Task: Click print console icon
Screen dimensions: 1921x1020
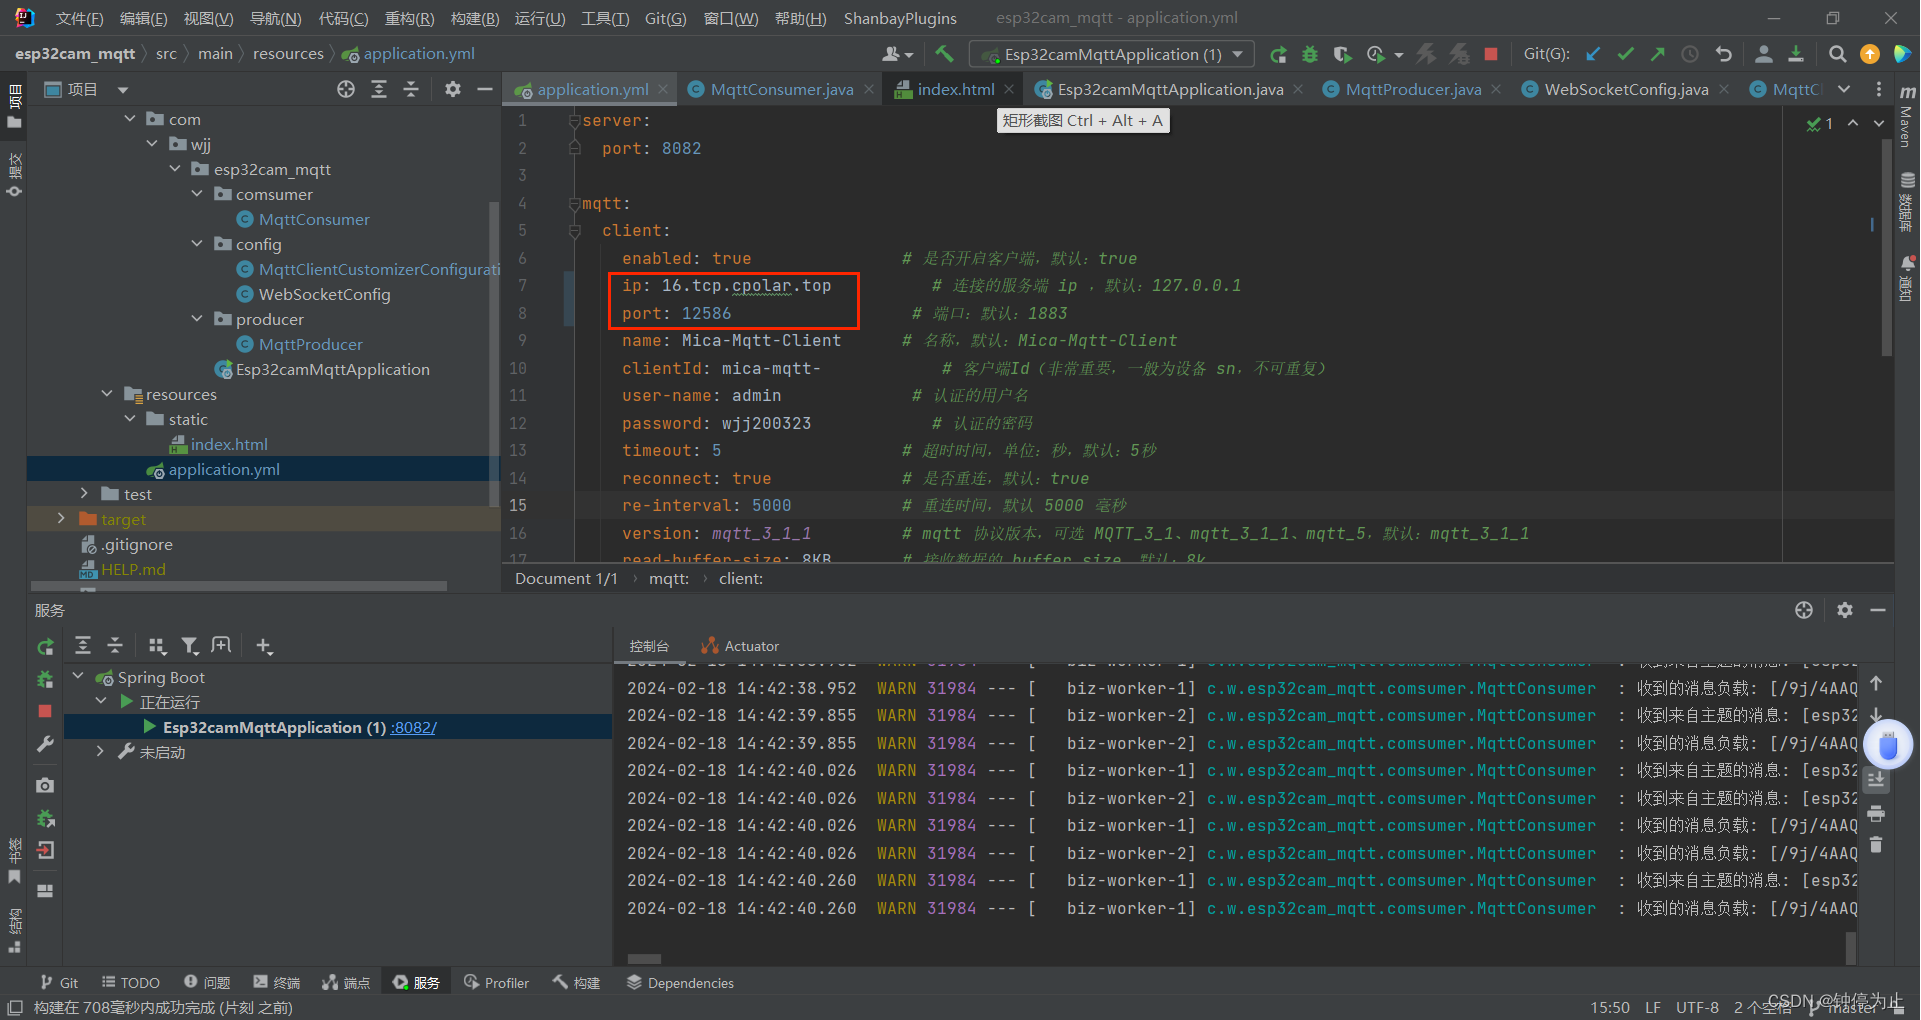Action: [x=1876, y=812]
